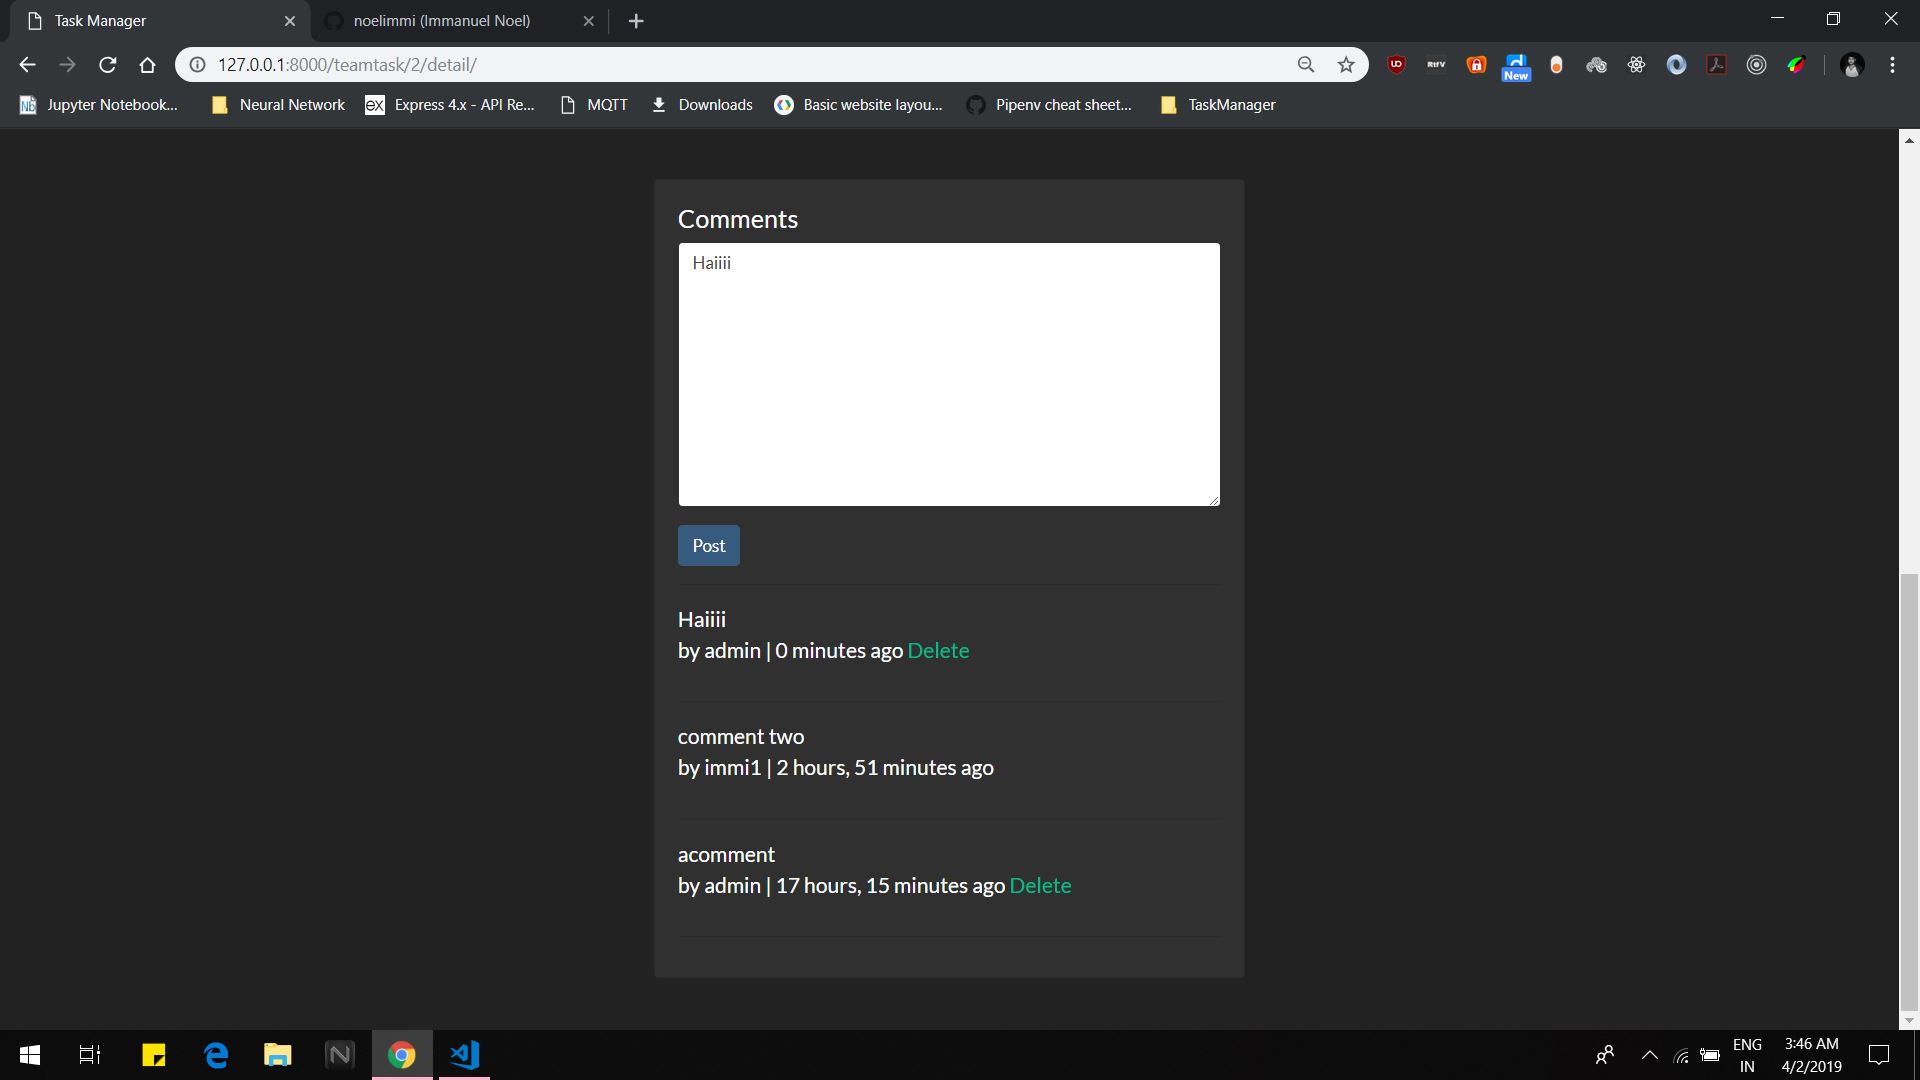Open Task View on the taskbar
Screen dimensions: 1920x1080
[x=90, y=1055]
